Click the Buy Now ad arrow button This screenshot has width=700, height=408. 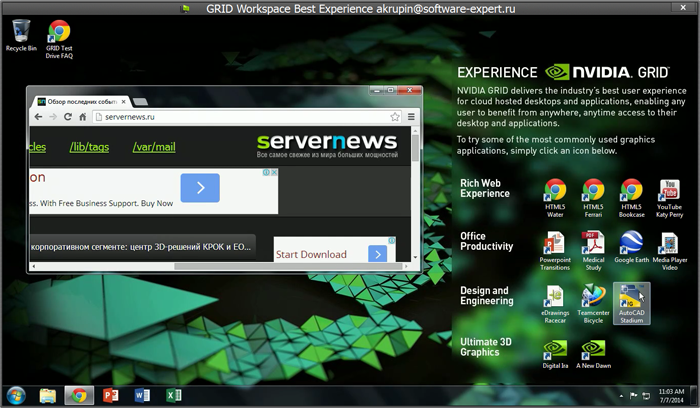pyautogui.click(x=200, y=188)
